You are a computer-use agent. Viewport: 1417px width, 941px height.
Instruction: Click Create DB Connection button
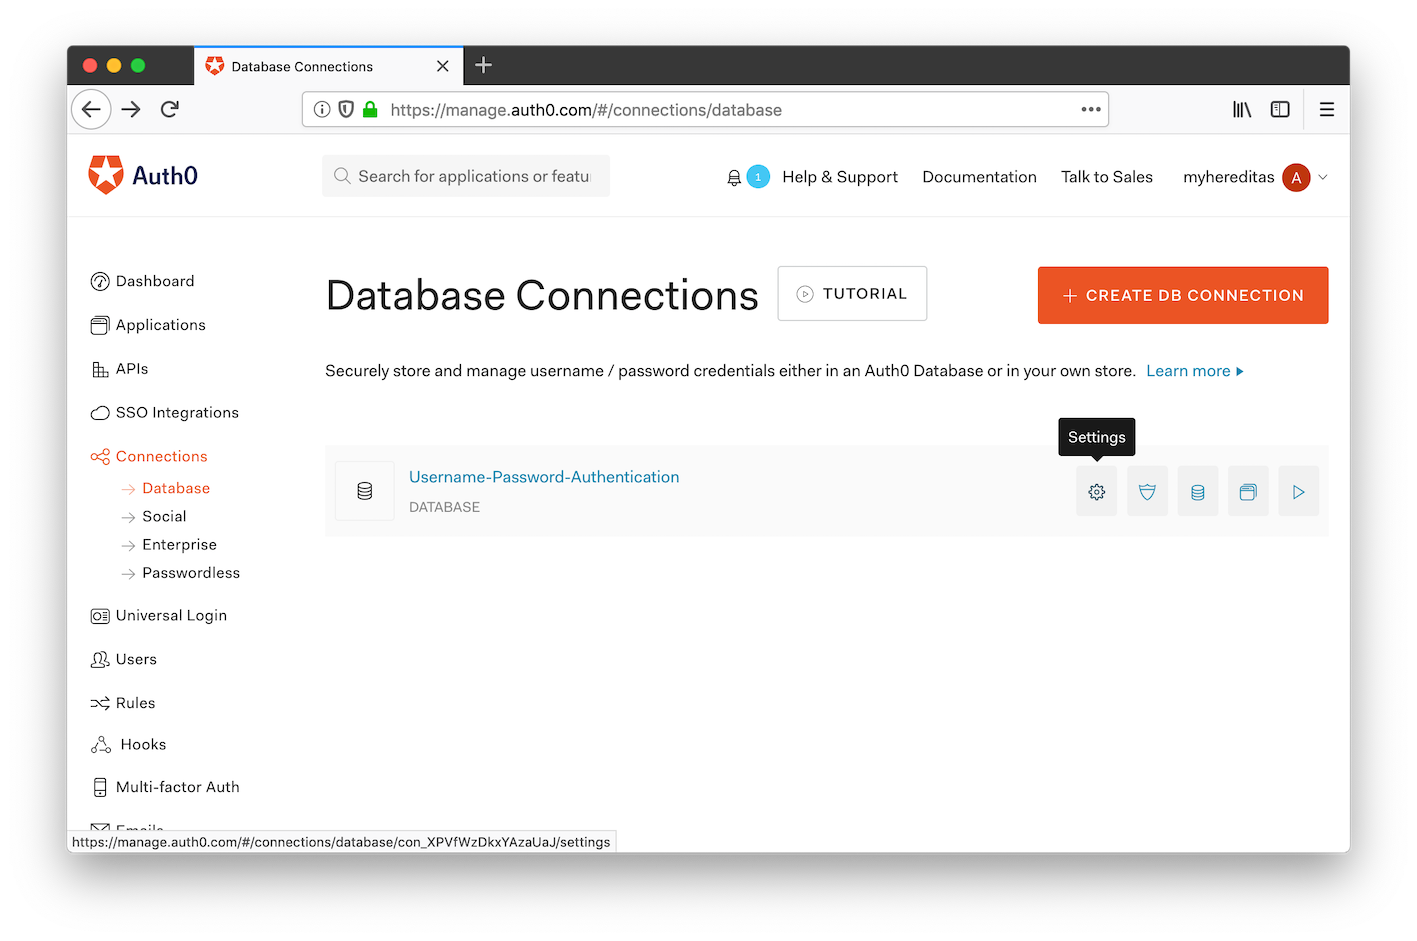1183,295
